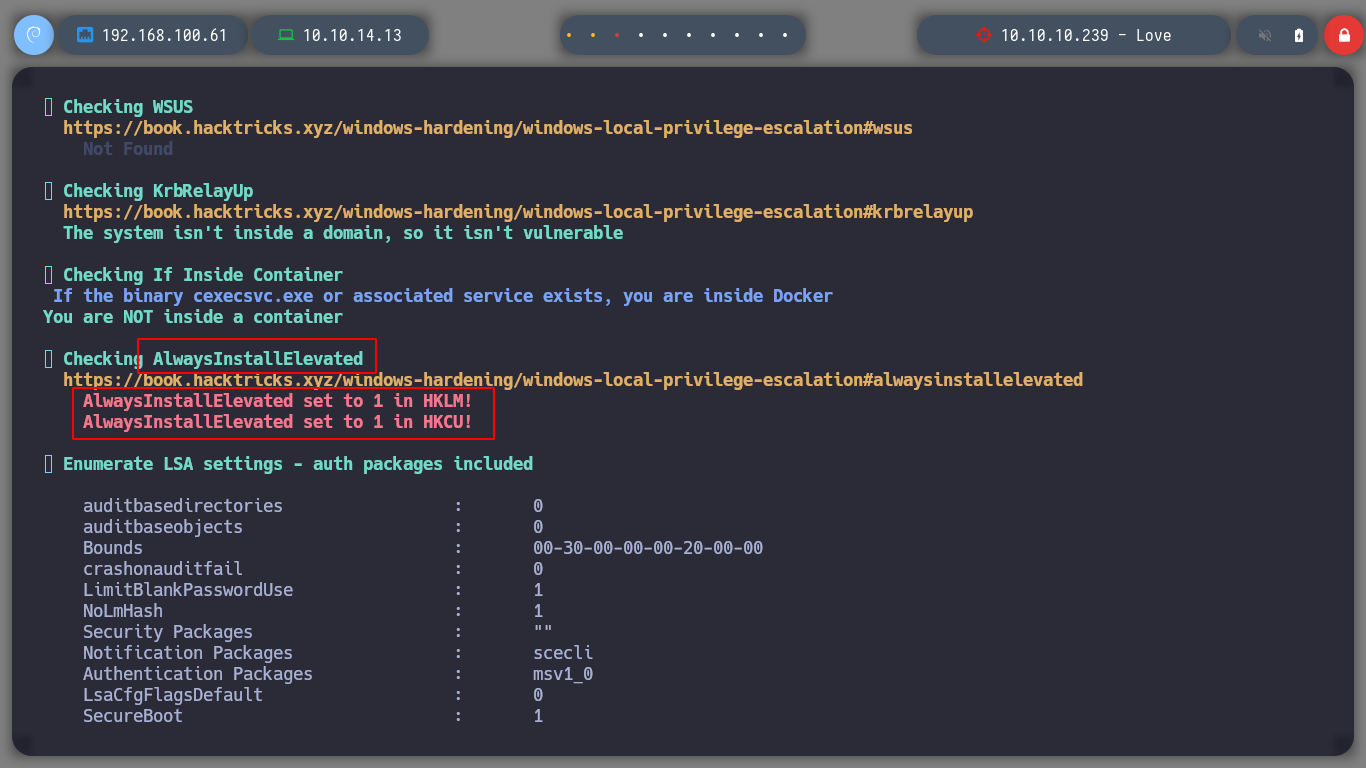Viewport: 1366px width, 768px height.
Task: Switch to the first yellow workspace dot
Action: pos(569,35)
